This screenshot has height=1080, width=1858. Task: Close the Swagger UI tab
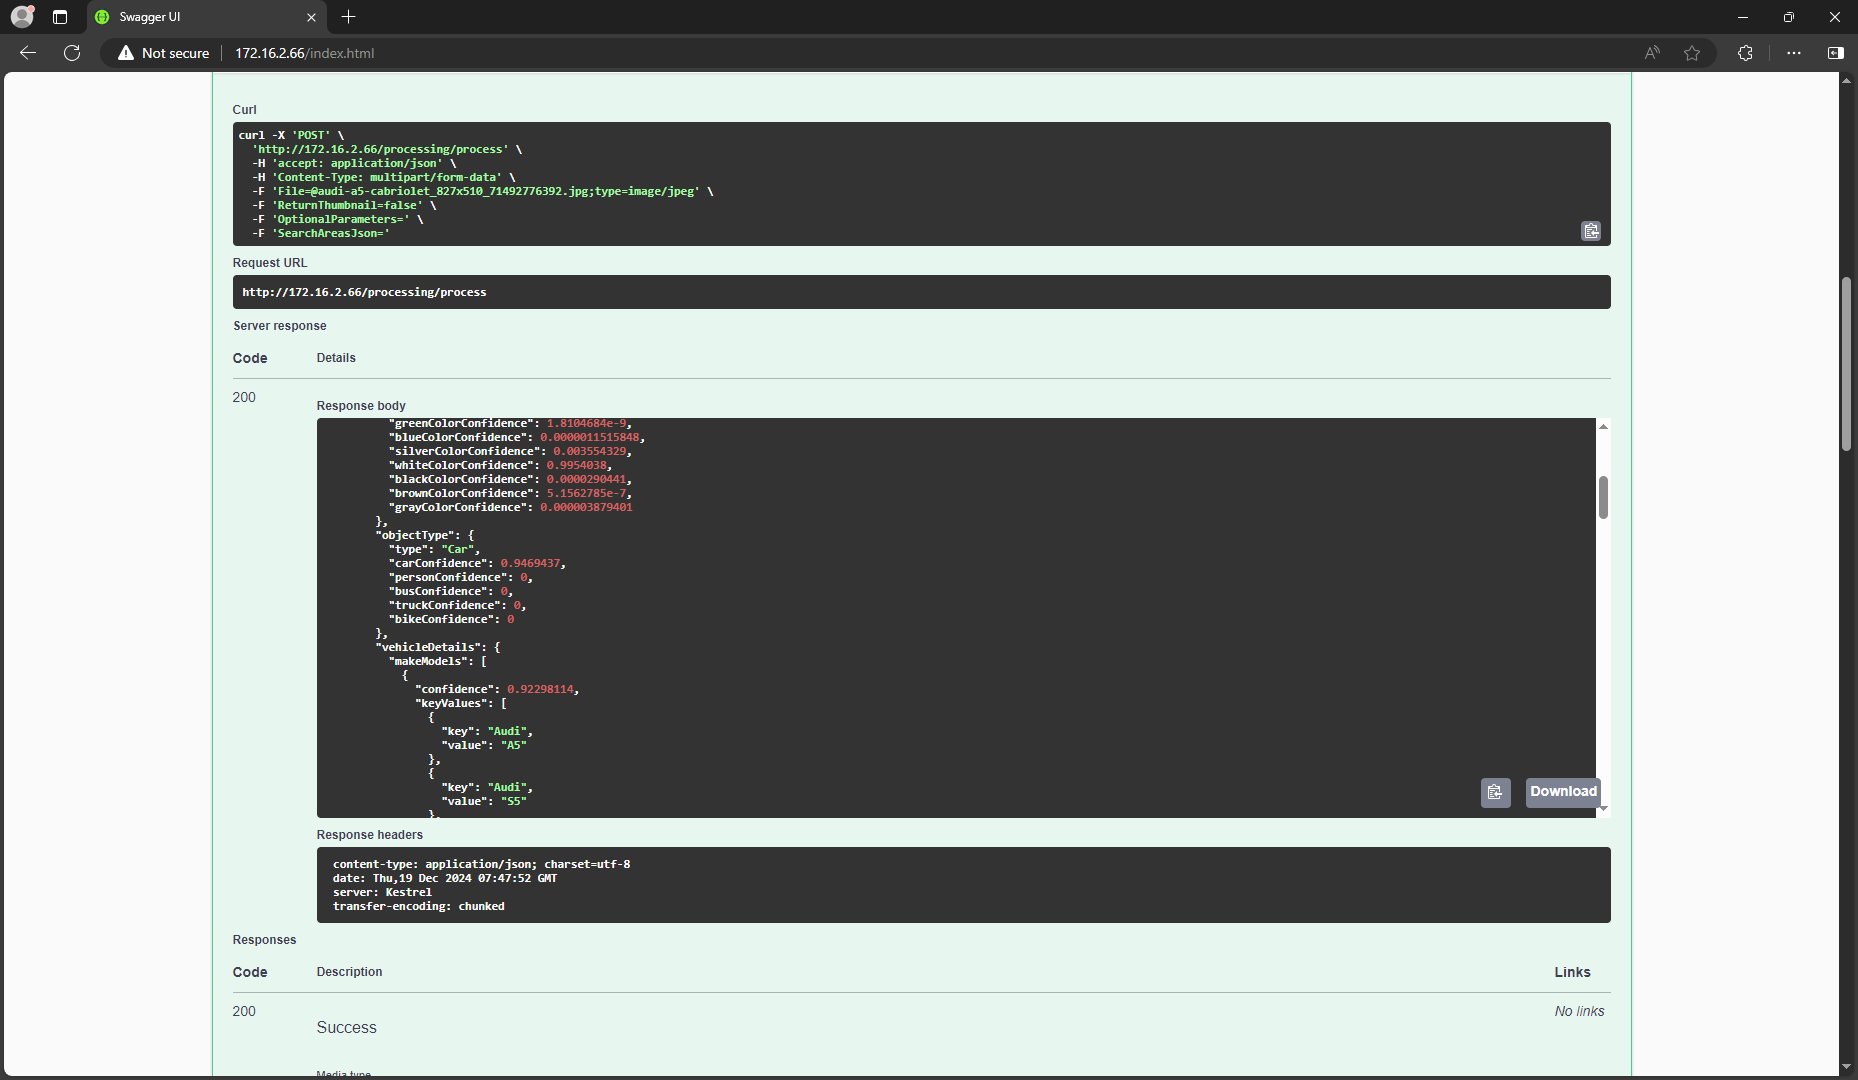(x=311, y=17)
